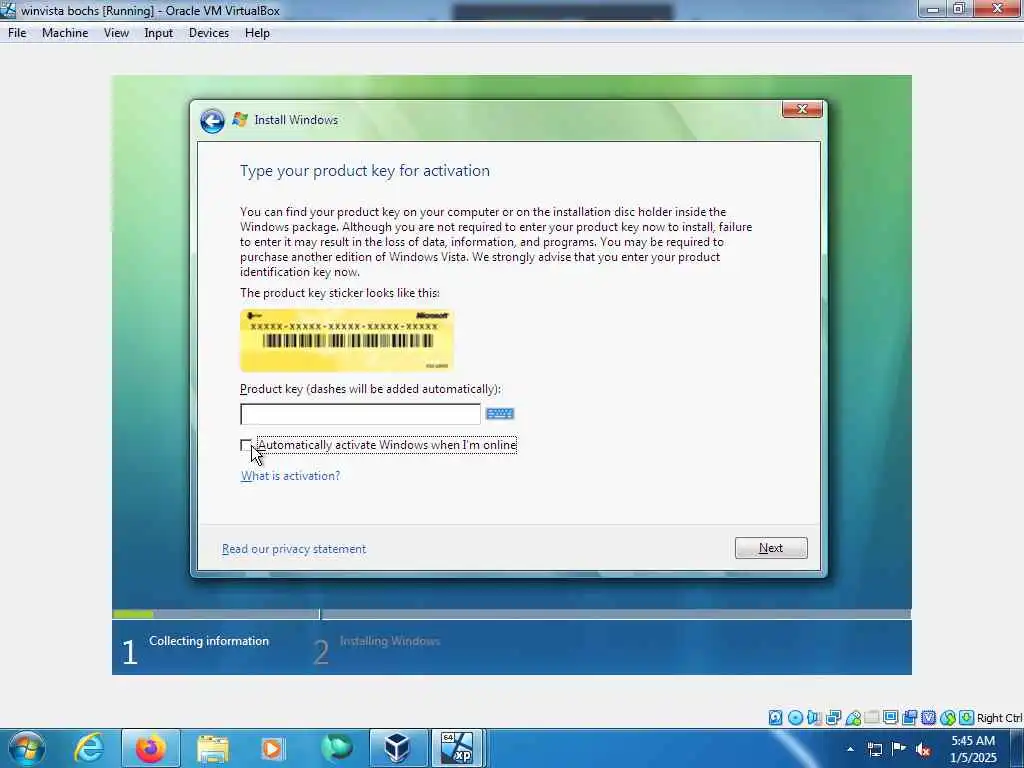Click the audio indicator in VirtualBox status bar
This screenshot has width=1024, height=768.
tap(814, 718)
